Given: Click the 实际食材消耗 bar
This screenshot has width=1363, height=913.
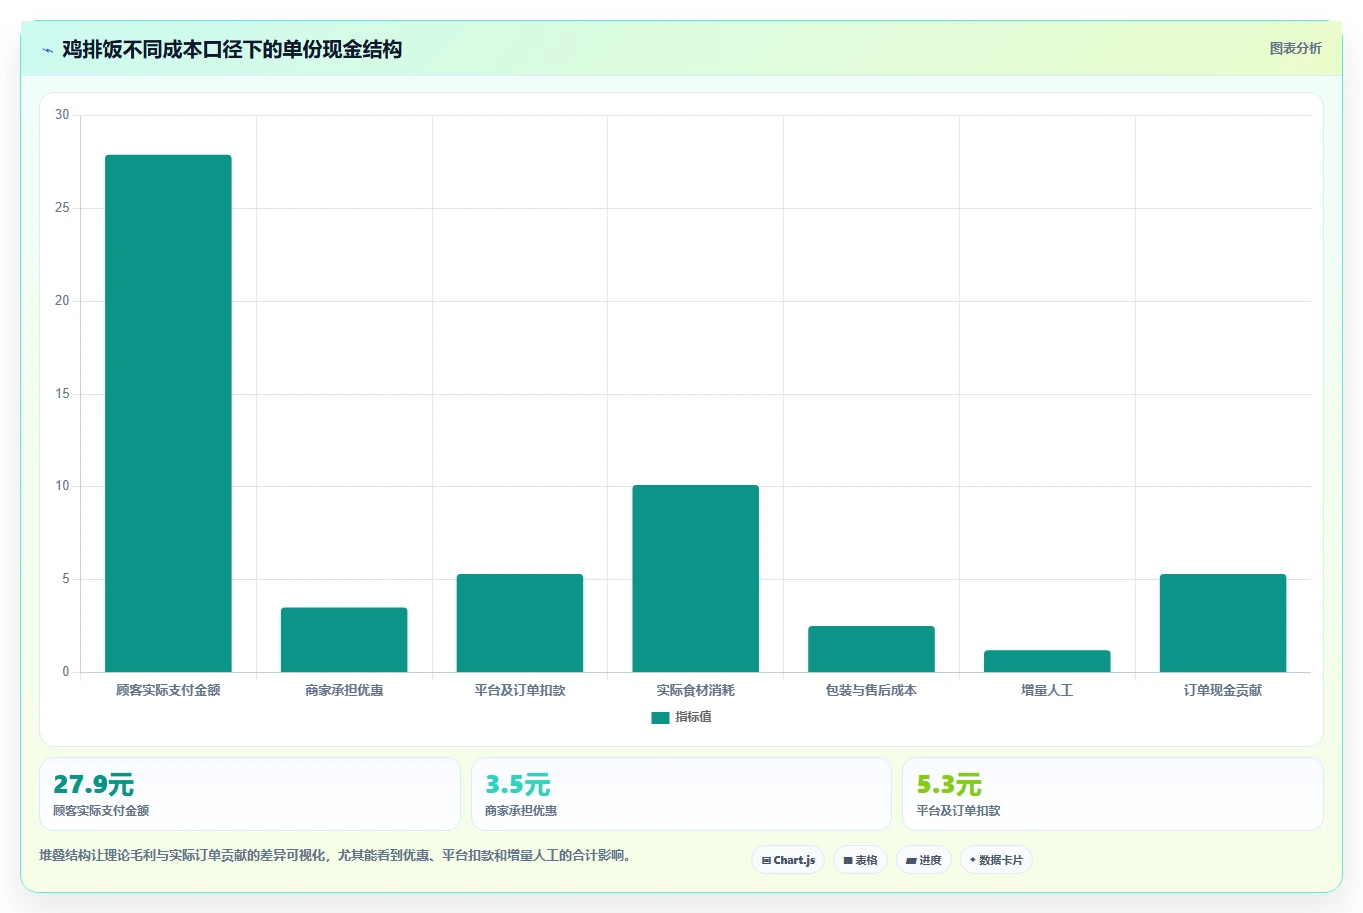Looking at the screenshot, I should [696, 578].
